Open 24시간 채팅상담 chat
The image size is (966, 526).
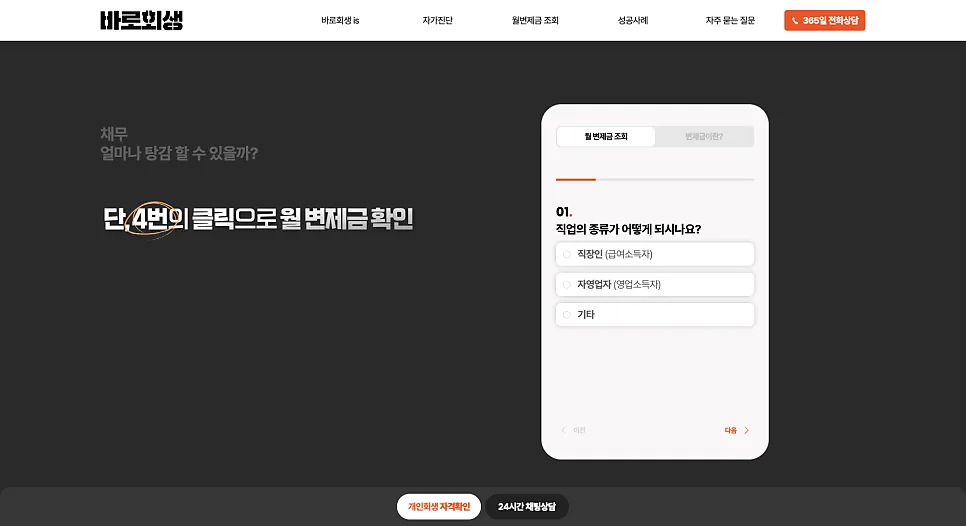pos(527,506)
